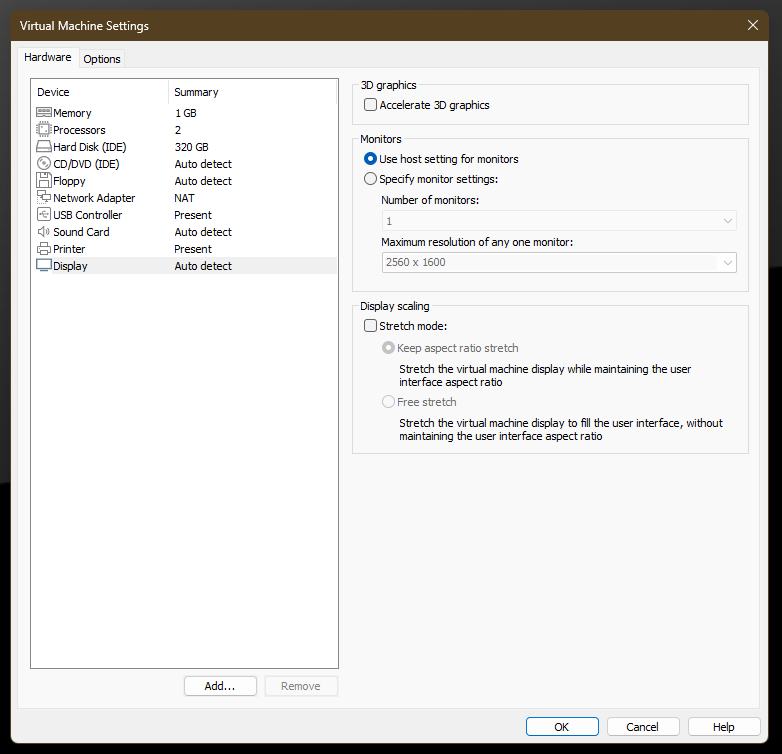Select the Hard Disk (IDE) label
Screen dimensions: 782x754
[90, 147]
